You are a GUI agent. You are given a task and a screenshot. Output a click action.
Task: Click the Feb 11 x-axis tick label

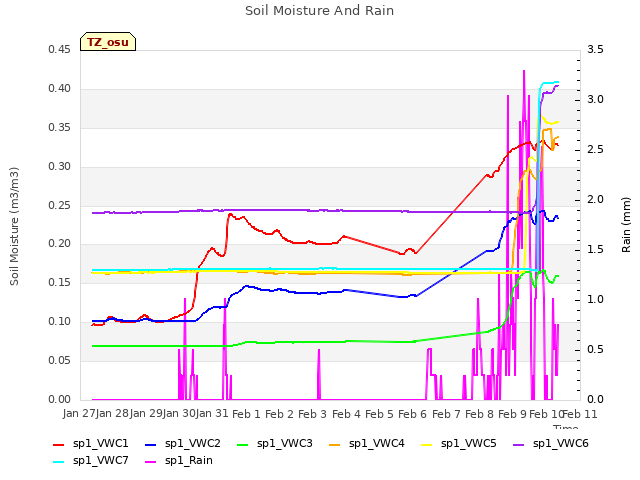pyautogui.click(x=580, y=414)
